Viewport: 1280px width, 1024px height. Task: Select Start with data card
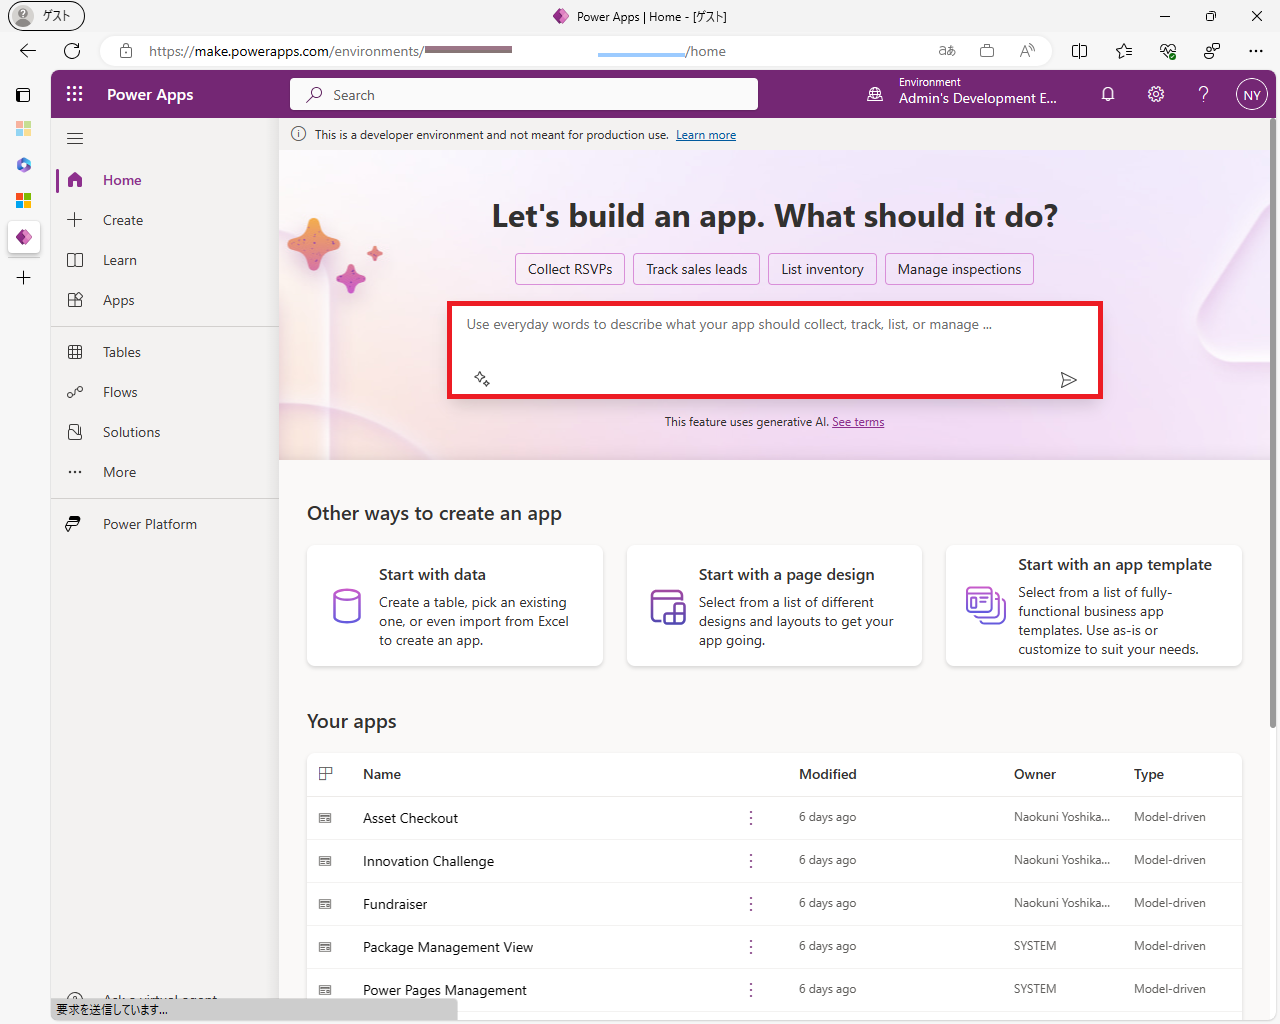pyautogui.click(x=455, y=606)
